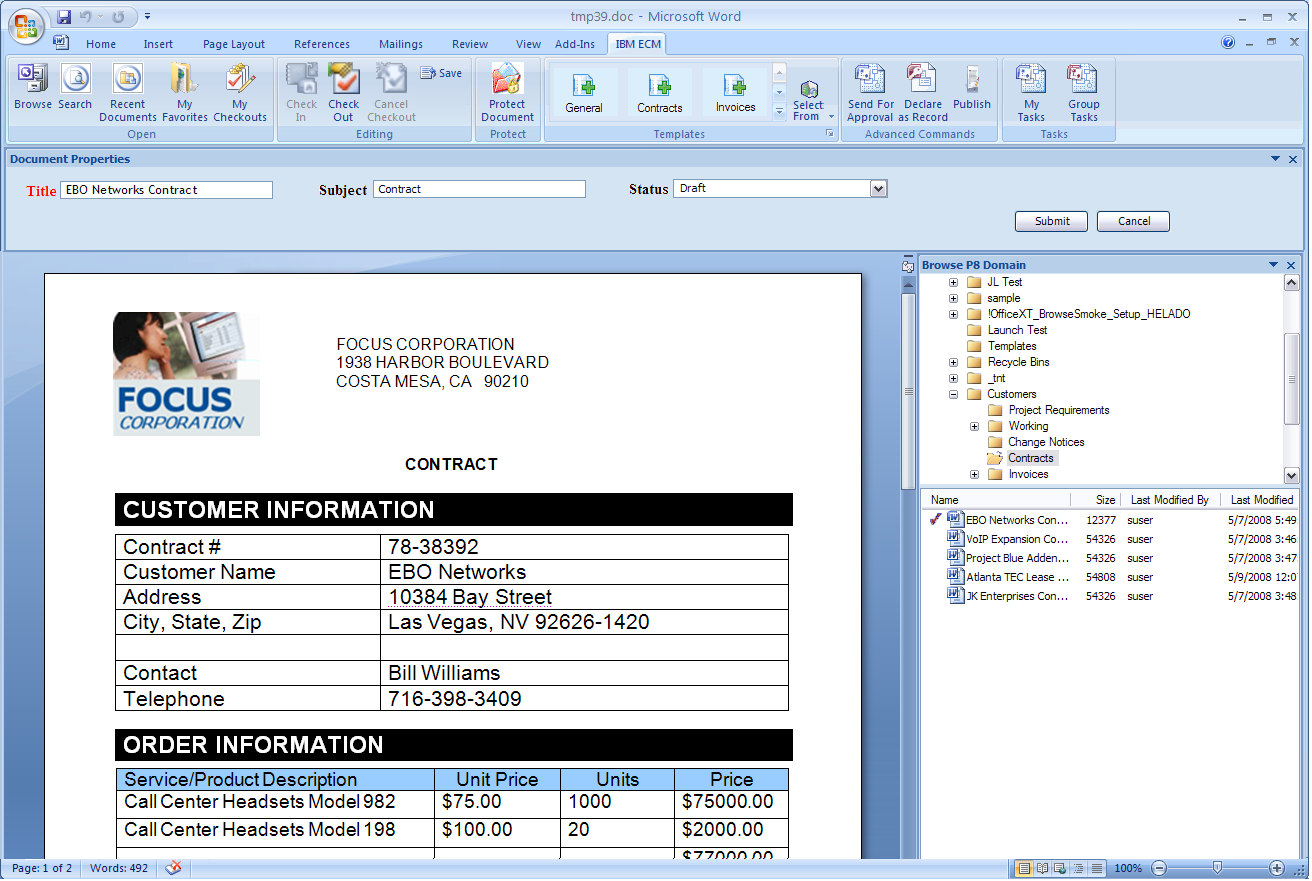Open Templates group dialog launcher
Screen dimensions: 1312x881
(829, 133)
